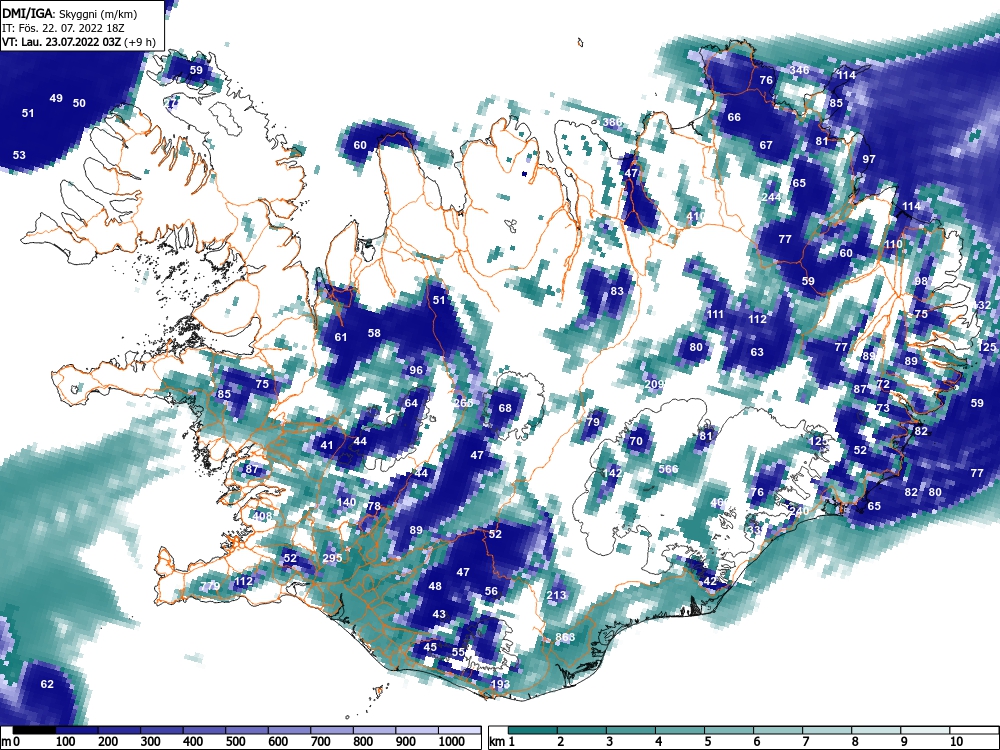Click the map value 68
Viewport: 1000px width, 750px height.
tap(505, 408)
